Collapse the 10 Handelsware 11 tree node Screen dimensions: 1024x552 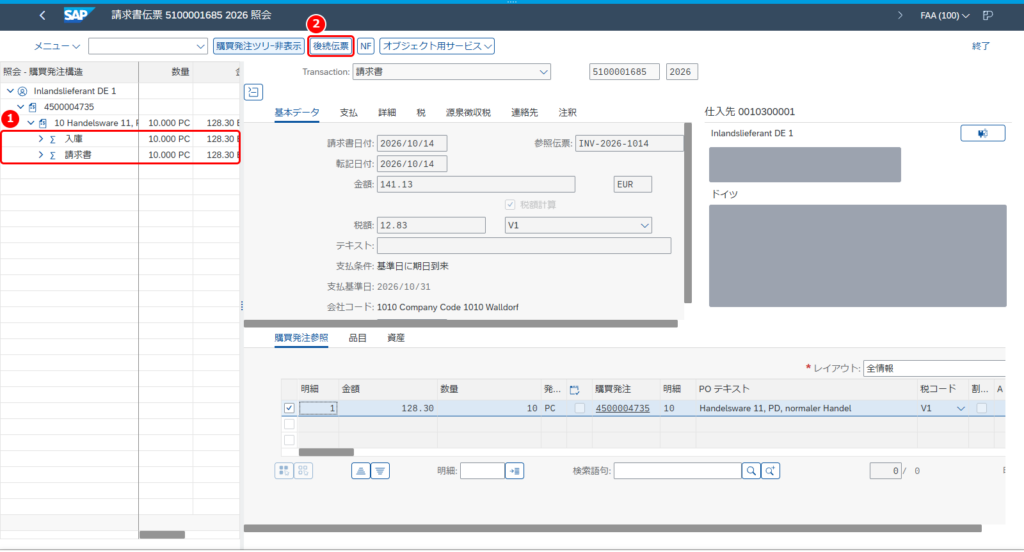pos(31,123)
